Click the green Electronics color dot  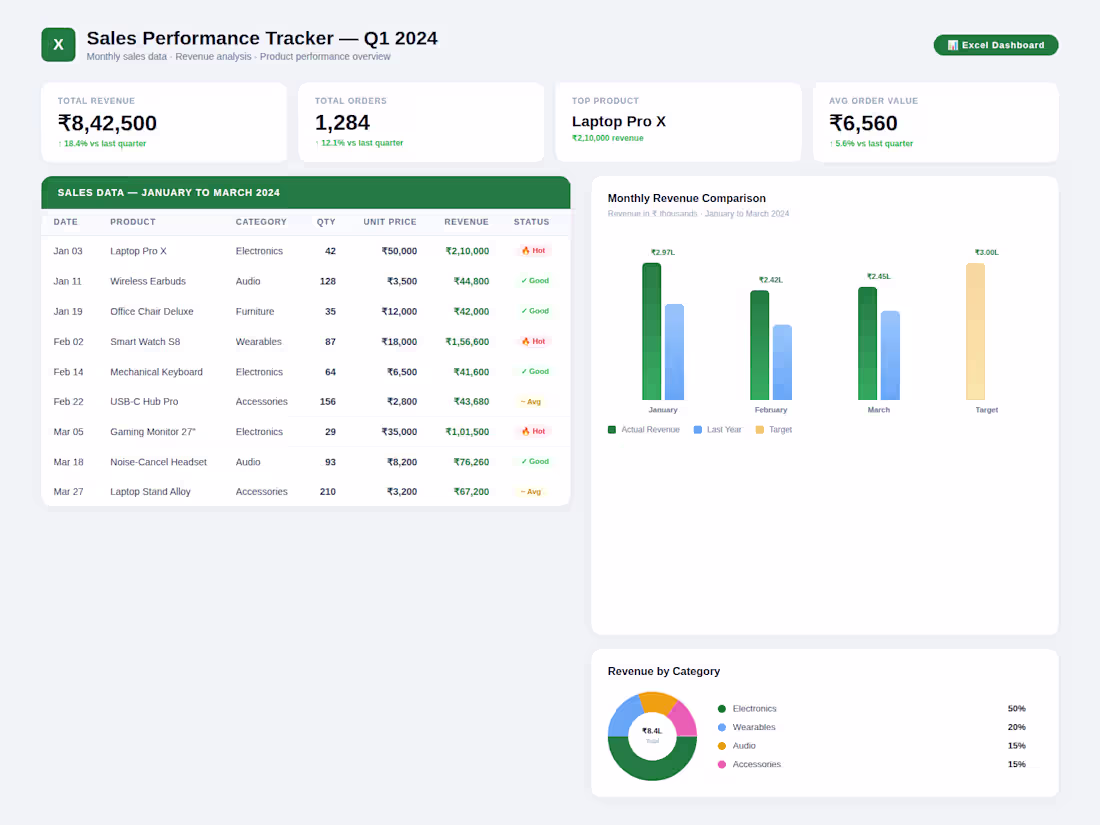tap(721, 708)
